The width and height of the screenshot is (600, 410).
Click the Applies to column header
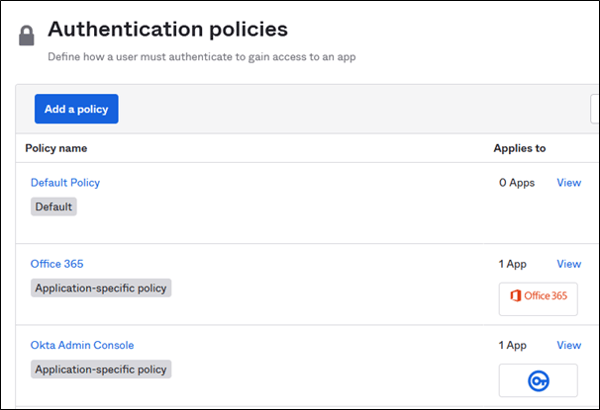pos(519,148)
